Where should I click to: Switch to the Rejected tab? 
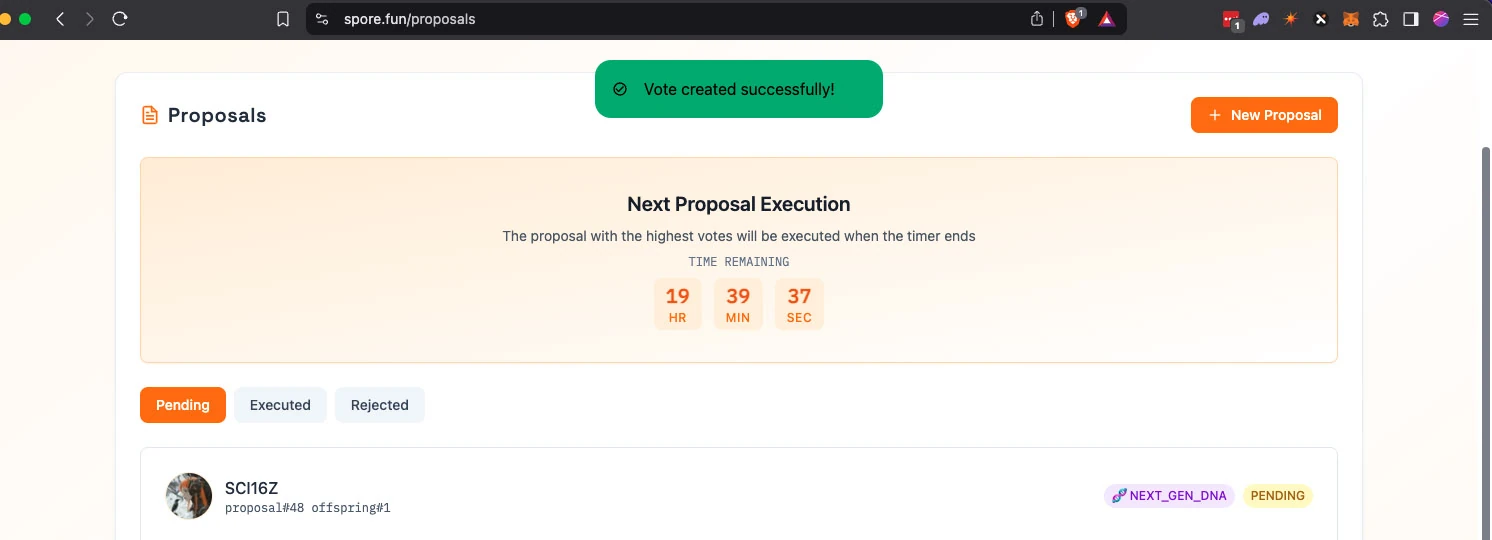tap(379, 405)
